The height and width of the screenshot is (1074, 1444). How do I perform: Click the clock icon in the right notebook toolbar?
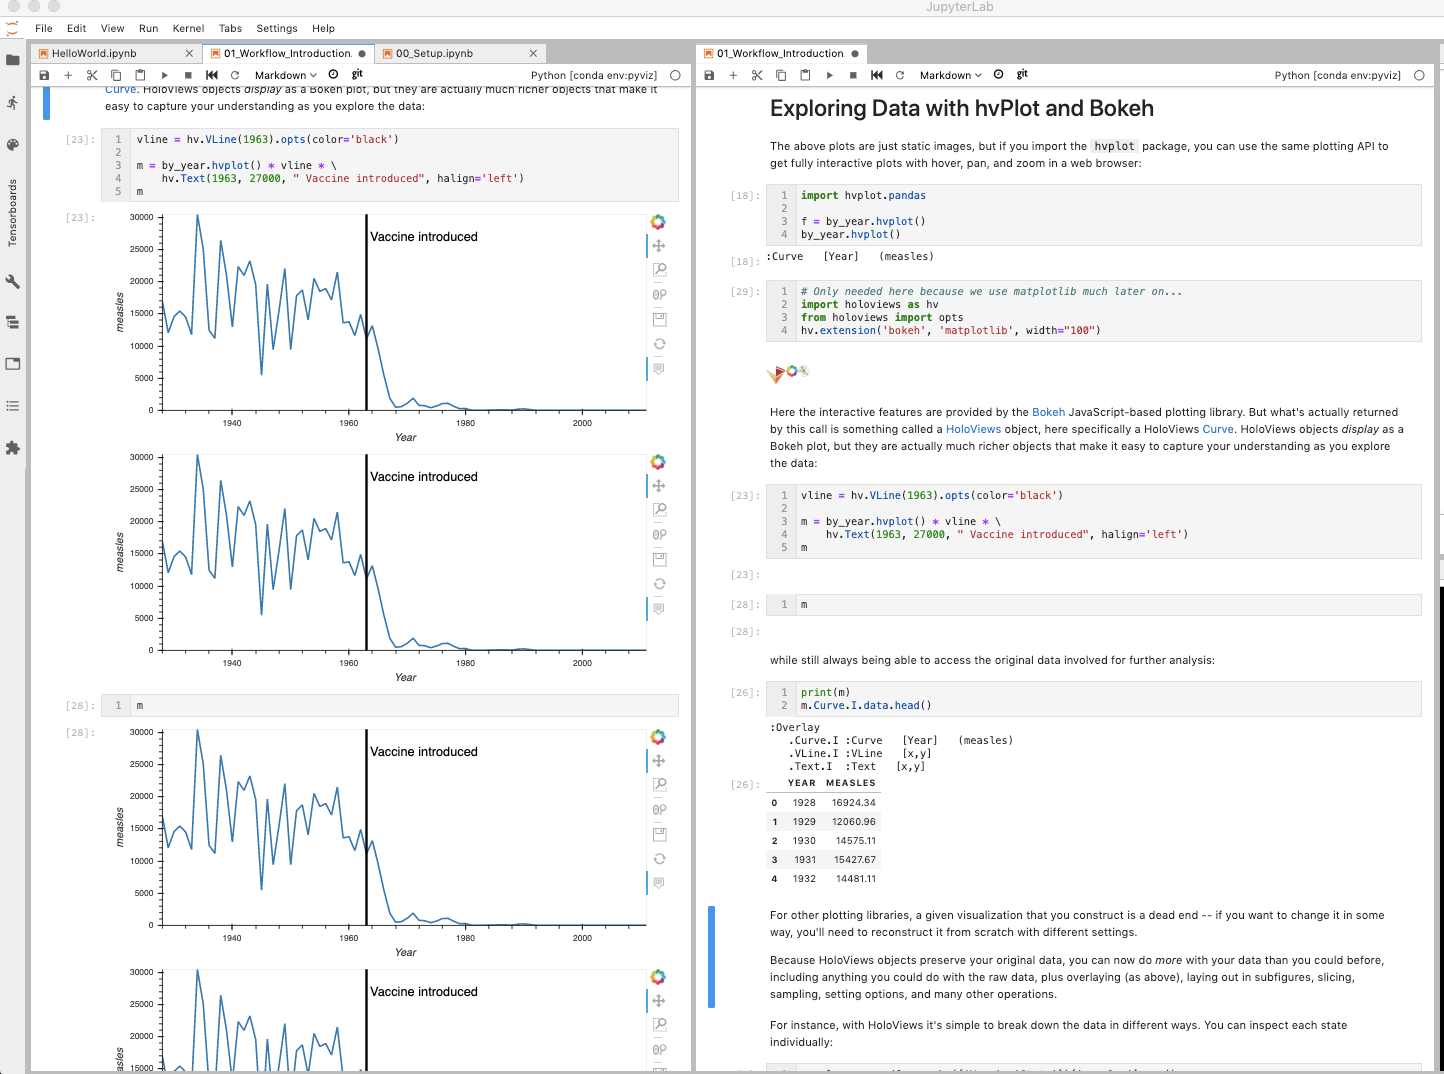(998, 74)
